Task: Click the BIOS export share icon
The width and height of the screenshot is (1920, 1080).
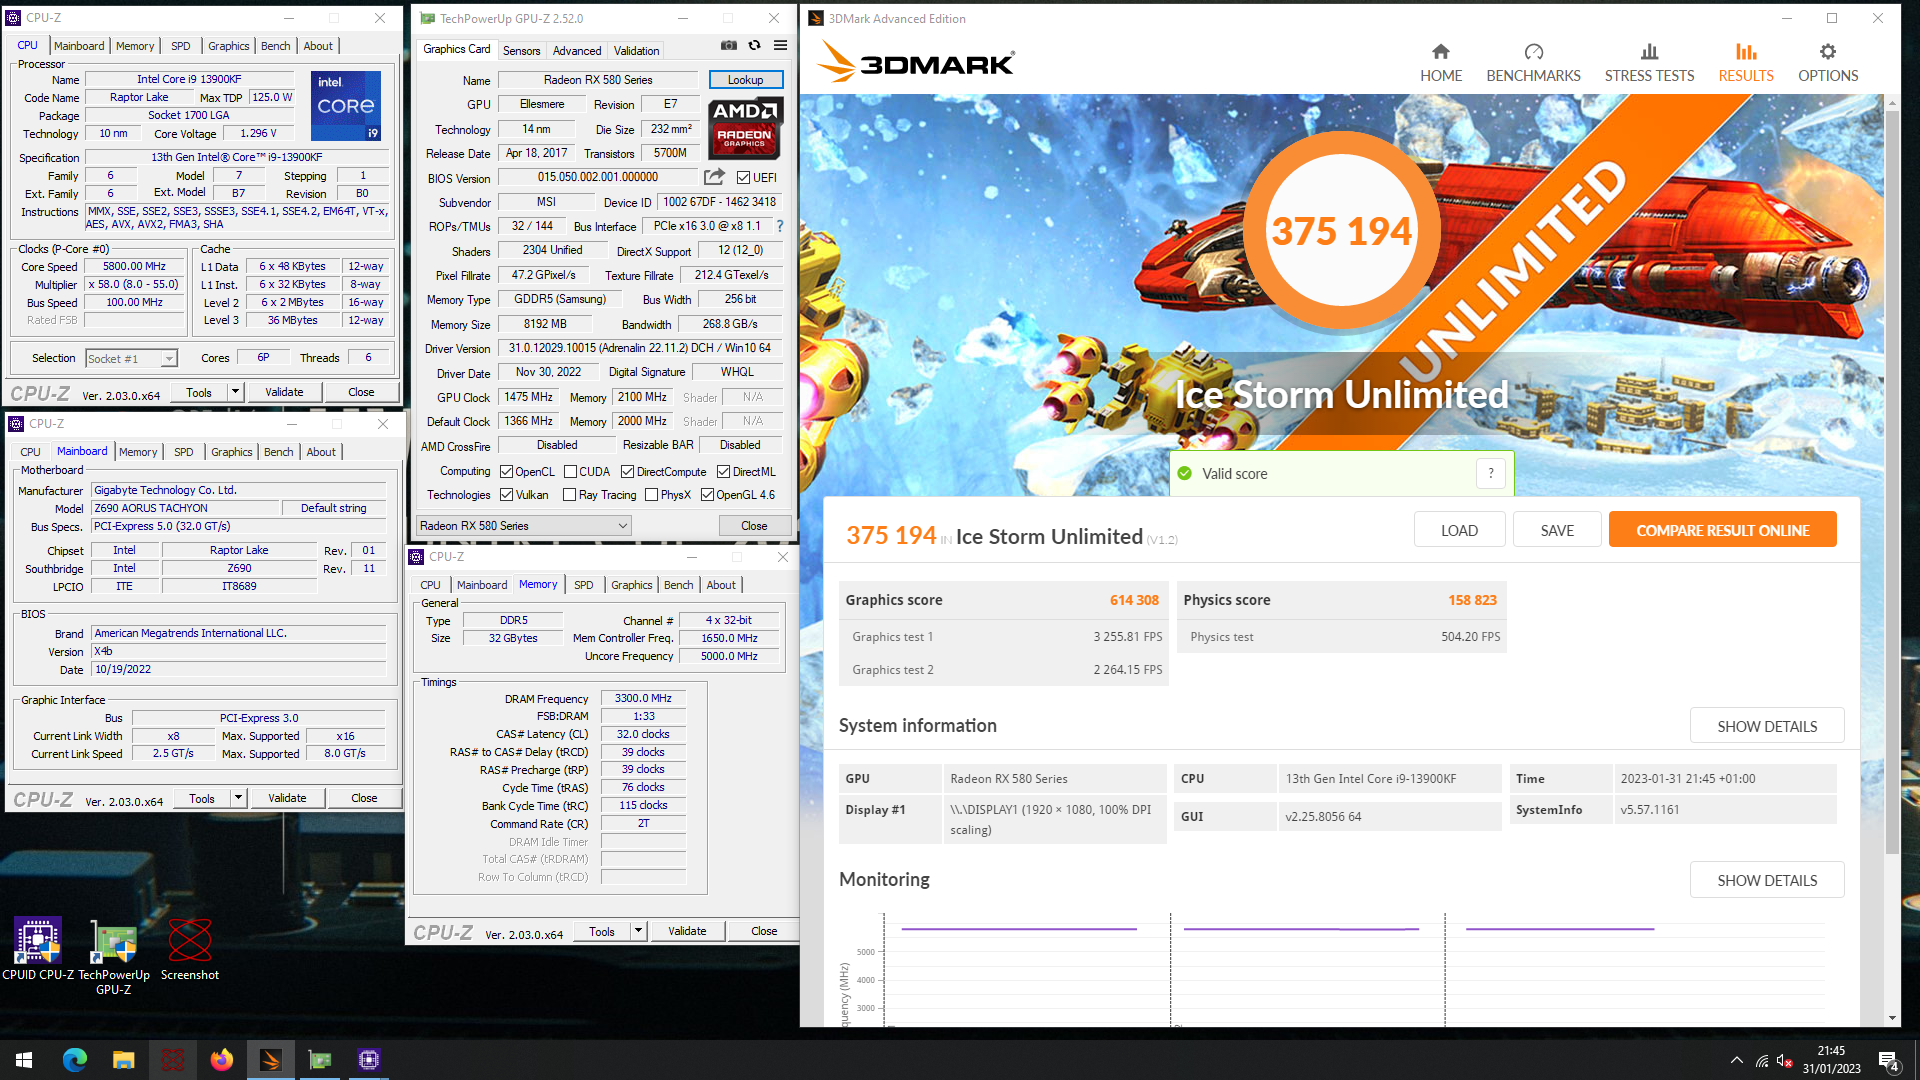Action: pos(714,177)
